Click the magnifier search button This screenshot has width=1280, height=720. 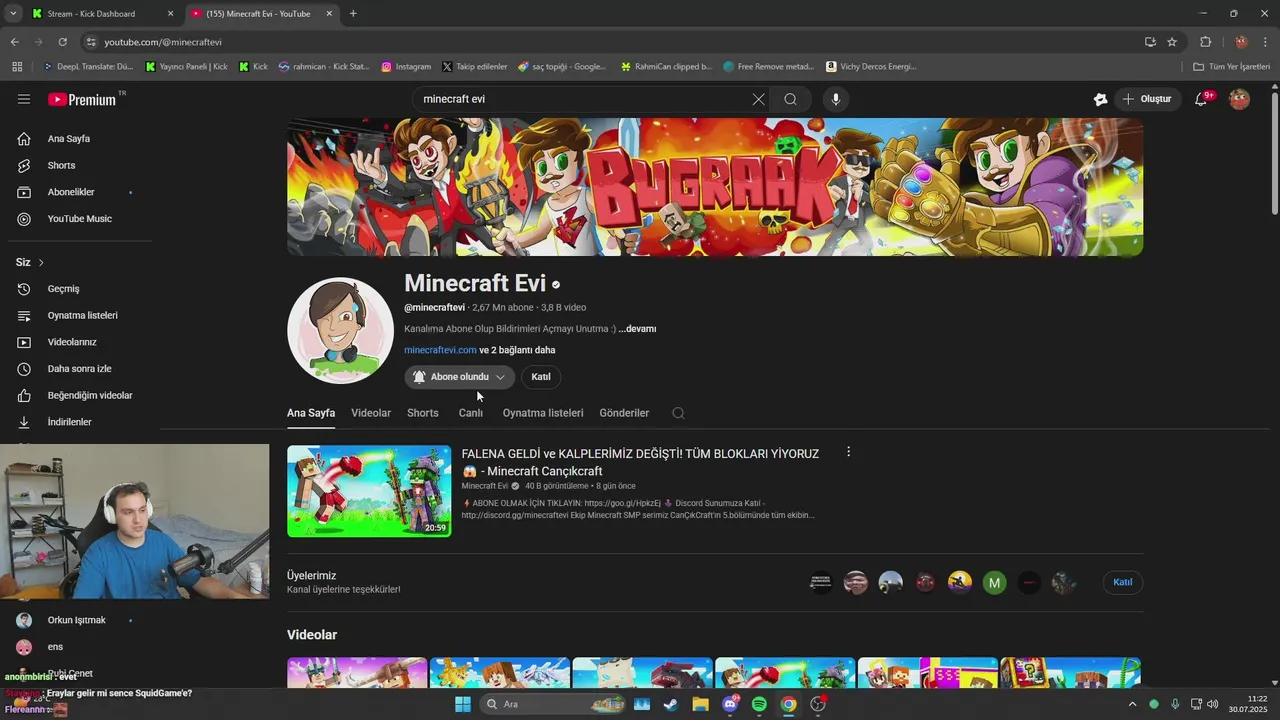791,99
